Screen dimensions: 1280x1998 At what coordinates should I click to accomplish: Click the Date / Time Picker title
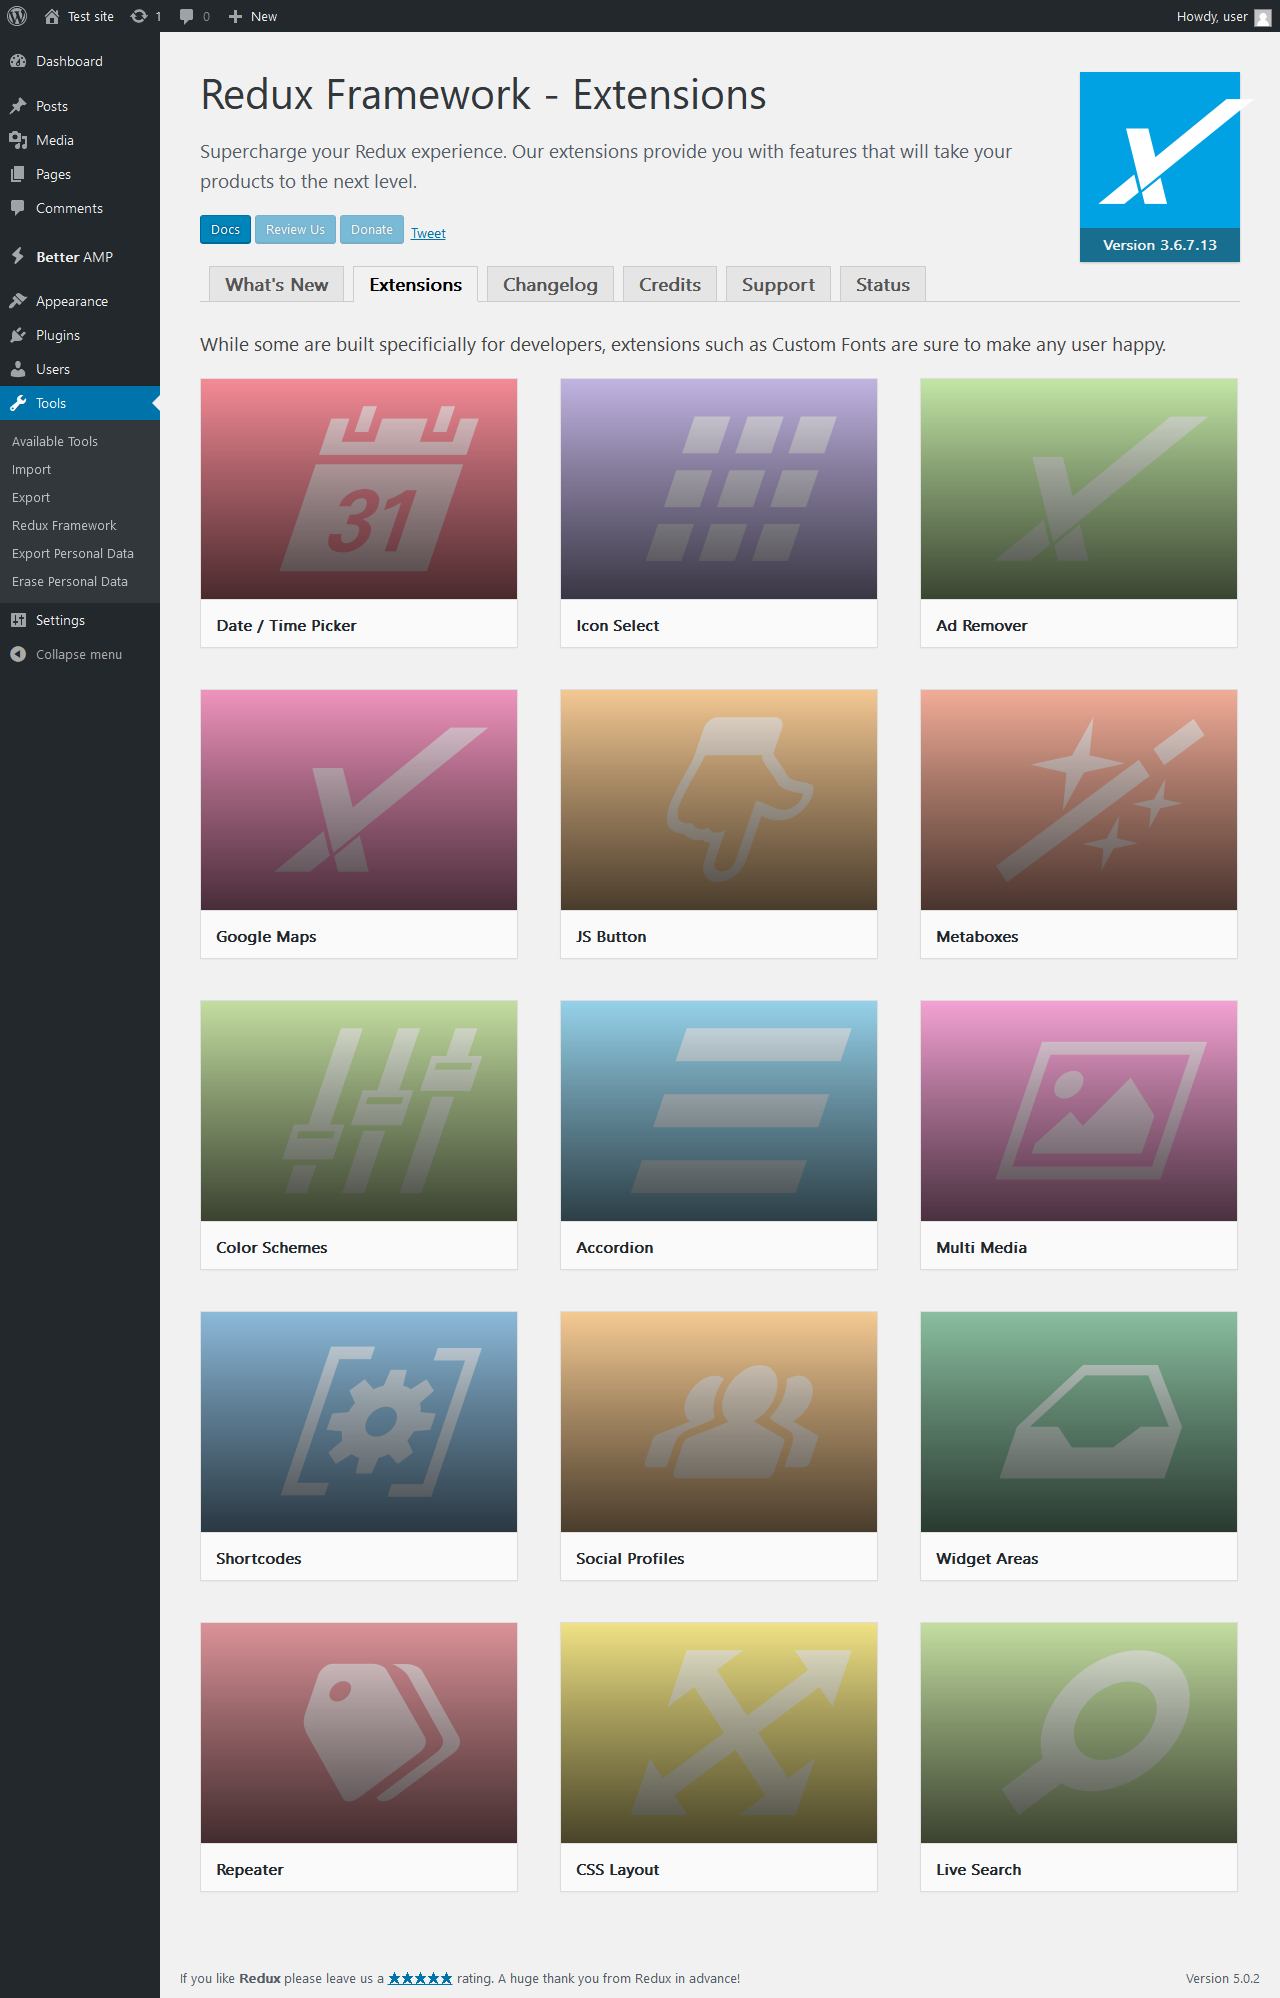coord(286,625)
